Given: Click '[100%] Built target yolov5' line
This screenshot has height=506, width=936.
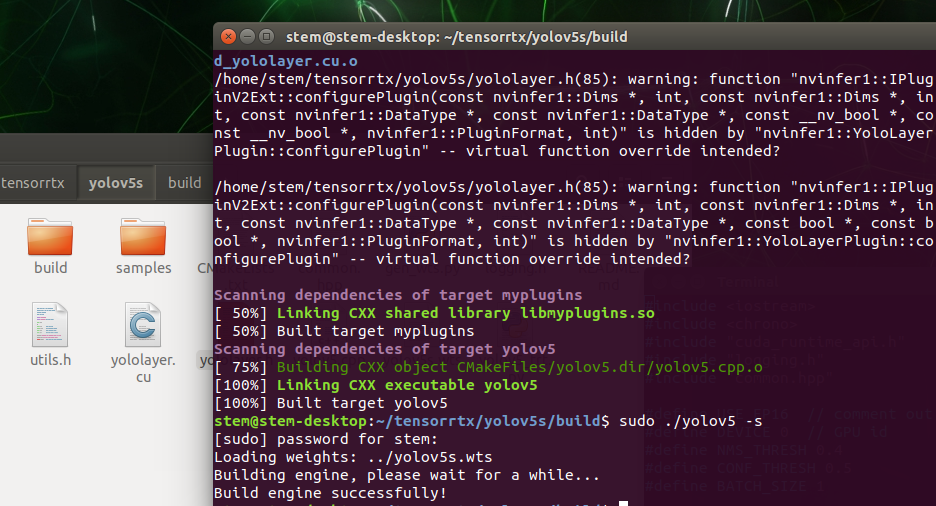Looking at the screenshot, I should (331, 403).
